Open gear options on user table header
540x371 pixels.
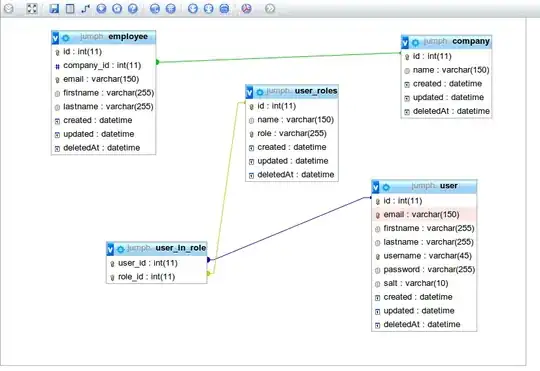(x=386, y=187)
